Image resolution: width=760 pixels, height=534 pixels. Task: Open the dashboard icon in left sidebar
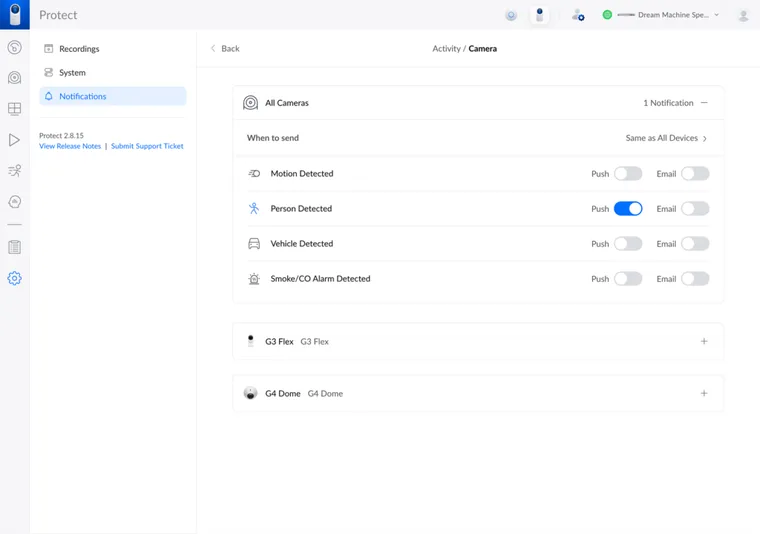[15, 47]
